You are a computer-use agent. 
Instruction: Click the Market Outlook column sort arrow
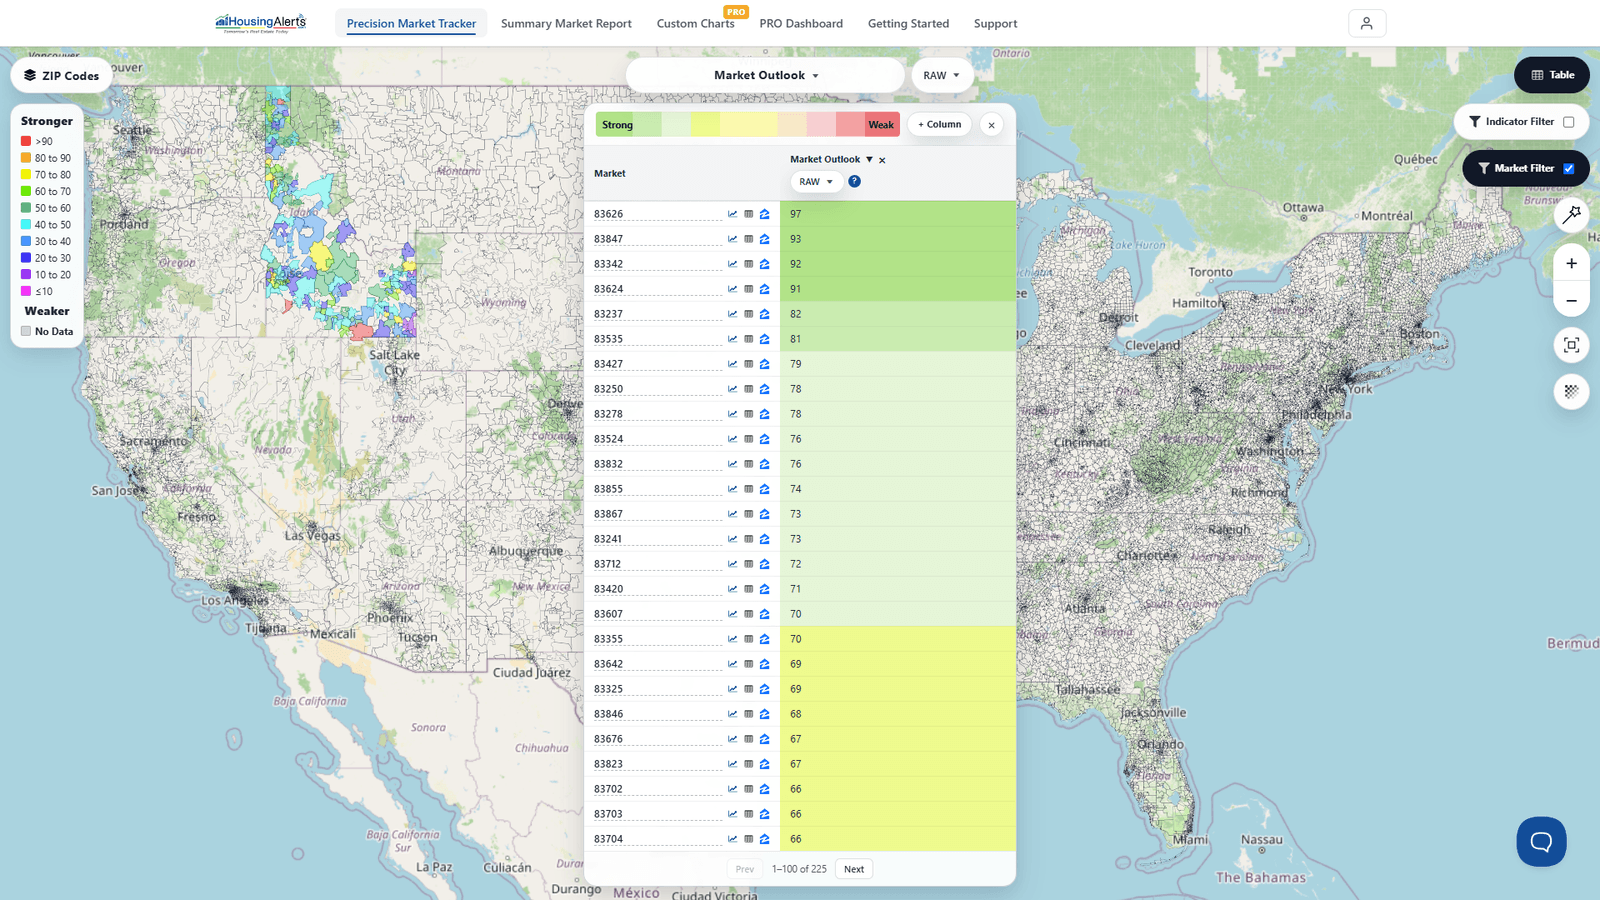point(869,159)
